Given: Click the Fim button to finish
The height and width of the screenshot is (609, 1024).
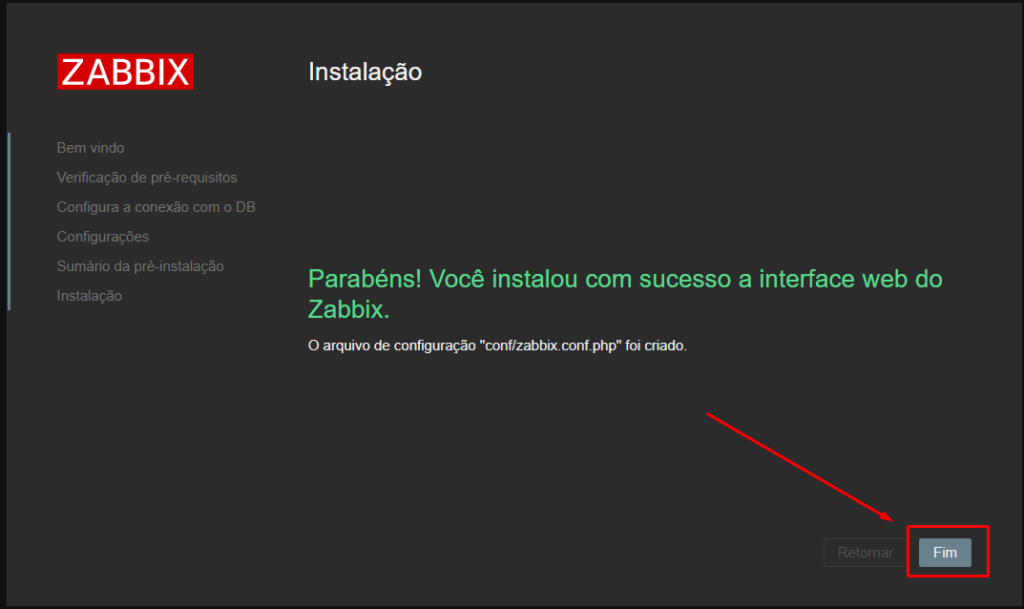Looking at the screenshot, I should click(x=945, y=553).
